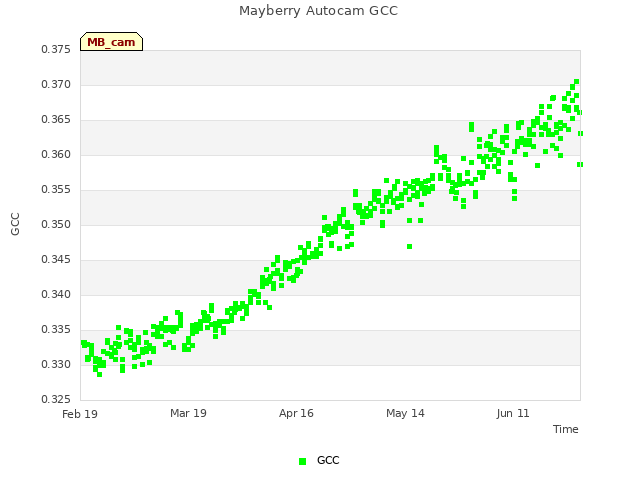The width and height of the screenshot is (640, 480).
Task: Select the May 14 x-axis label
Action: coord(405,413)
